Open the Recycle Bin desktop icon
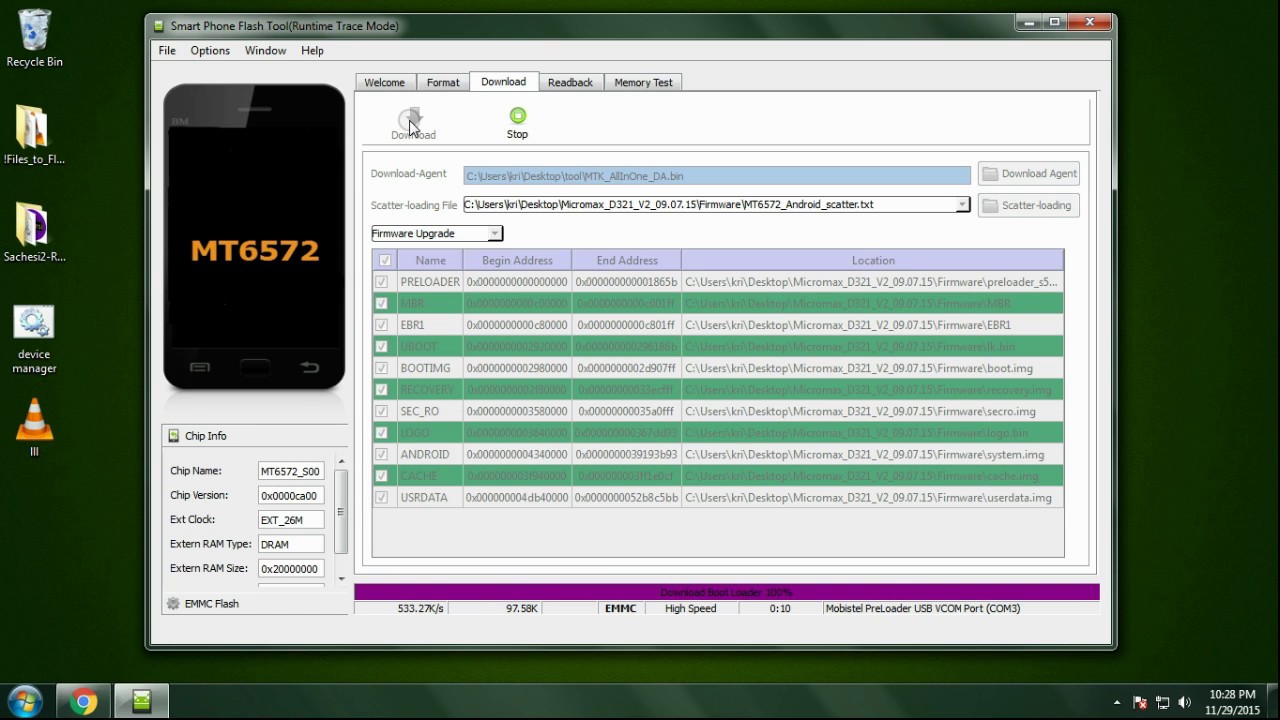1280x720 pixels. point(34,30)
